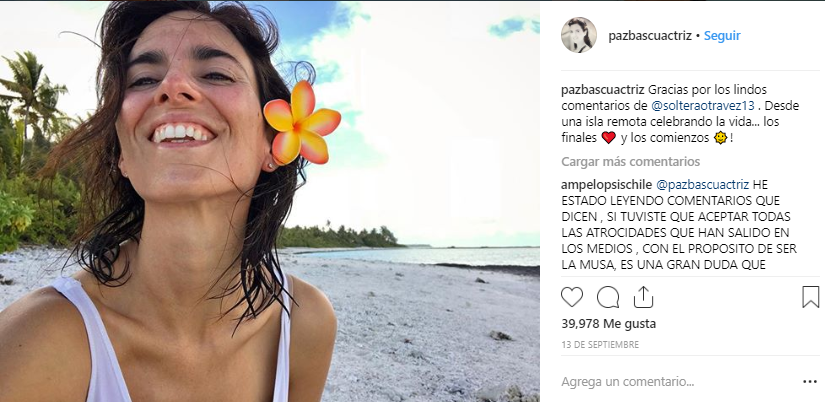
Task: Visit commenter ampelopsischile's profile
Action: (604, 185)
